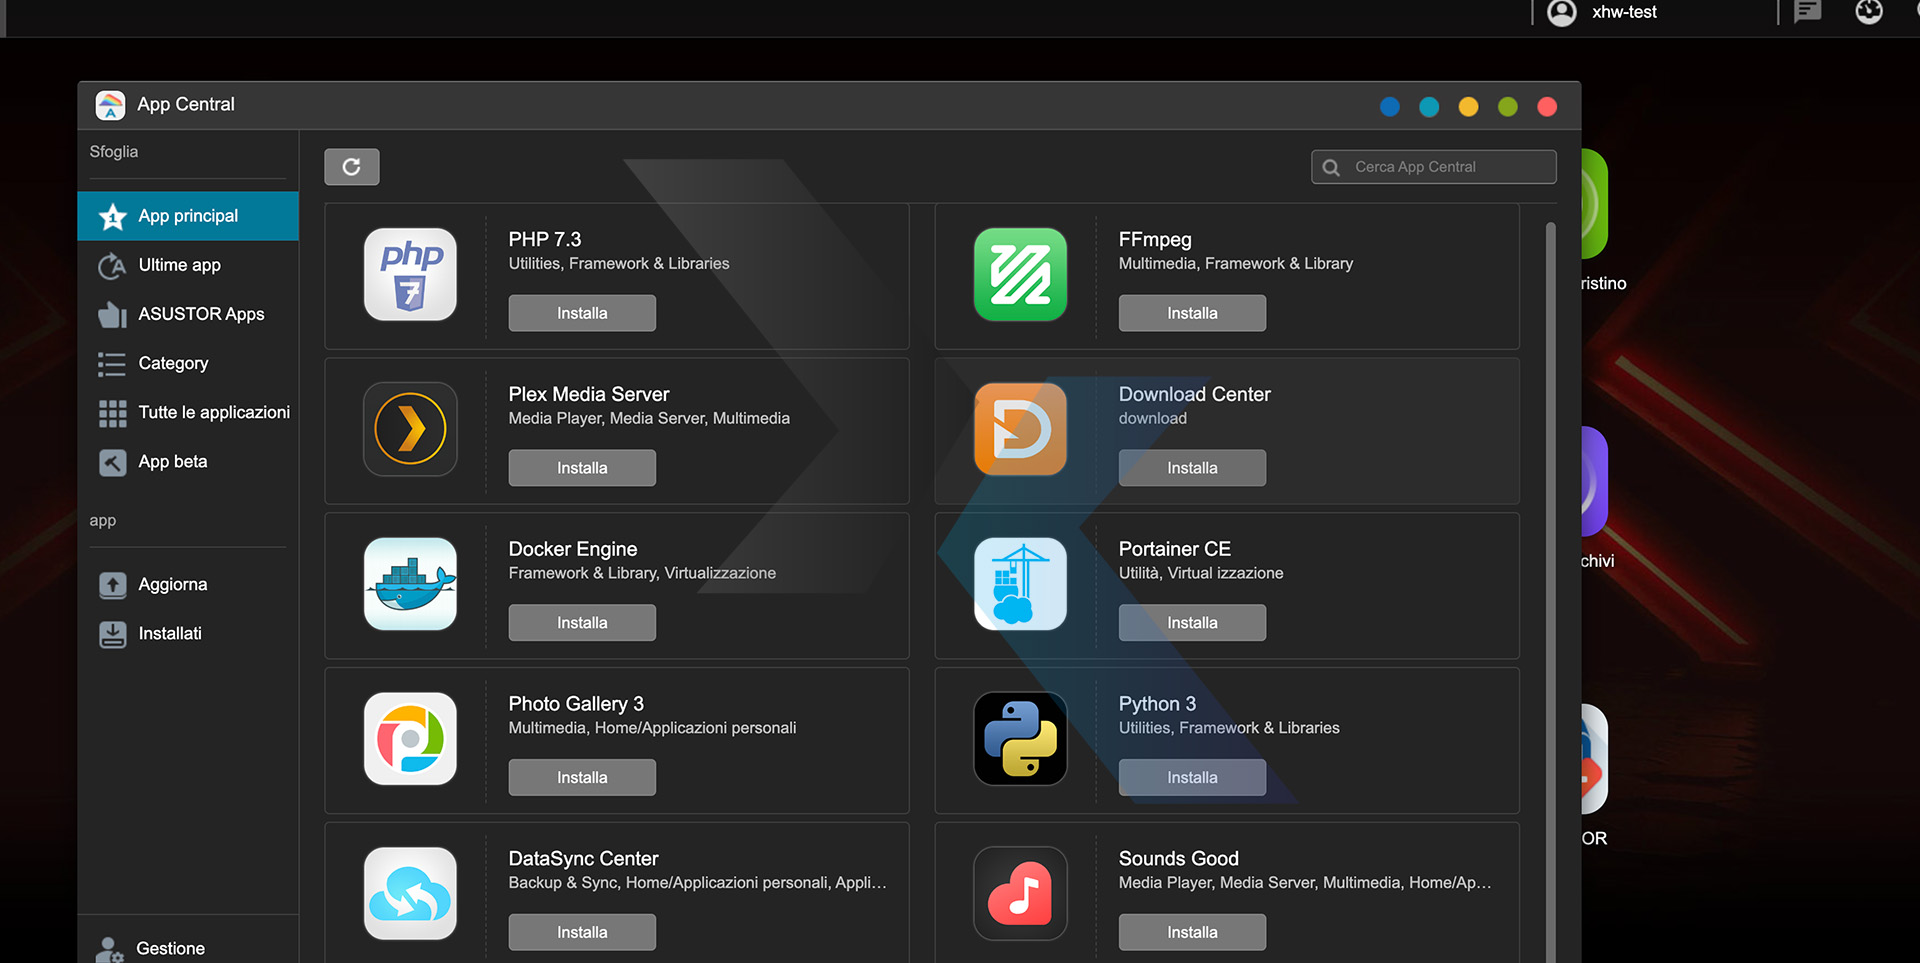Open the notifications chat icon
The width and height of the screenshot is (1920, 963).
[1806, 12]
